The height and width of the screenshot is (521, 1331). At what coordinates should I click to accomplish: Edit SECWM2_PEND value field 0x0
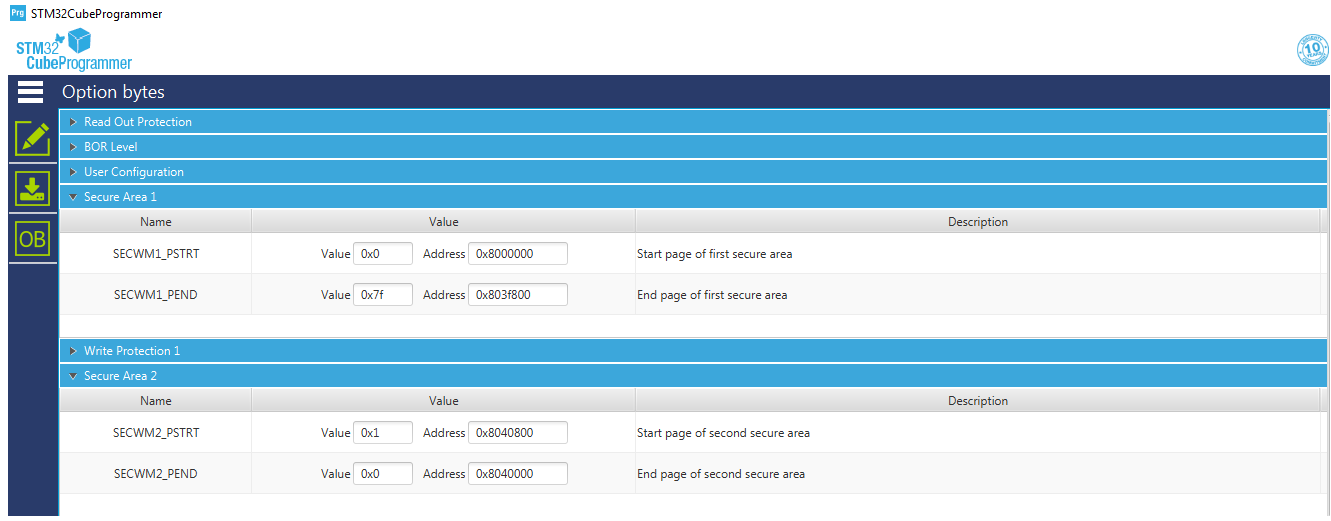pos(383,474)
